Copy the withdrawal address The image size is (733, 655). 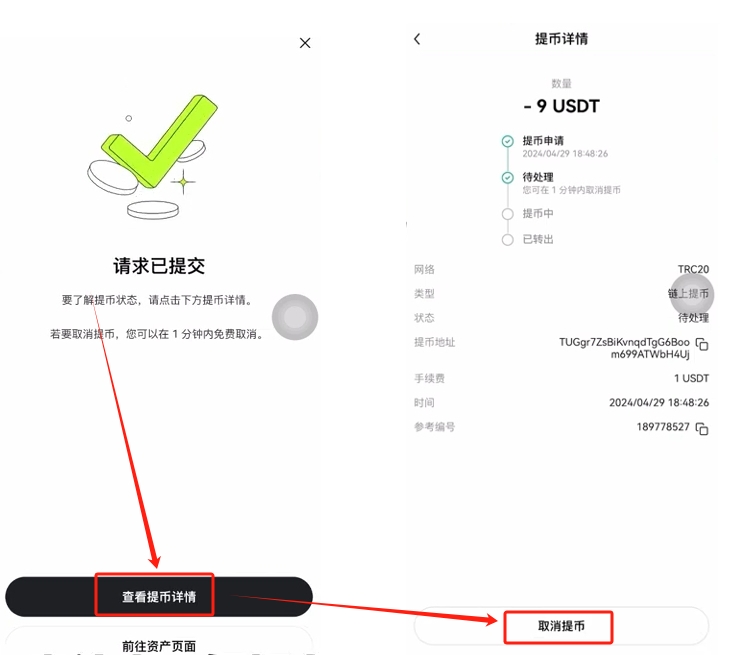click(702, 345)
